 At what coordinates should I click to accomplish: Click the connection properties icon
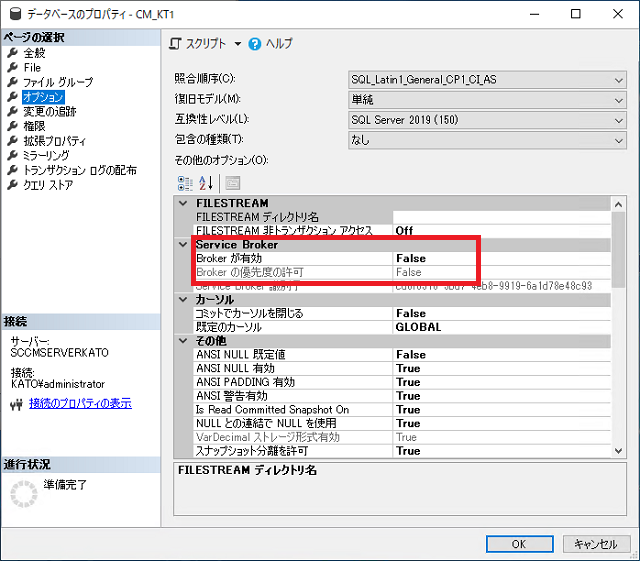[x=15, y=404]
